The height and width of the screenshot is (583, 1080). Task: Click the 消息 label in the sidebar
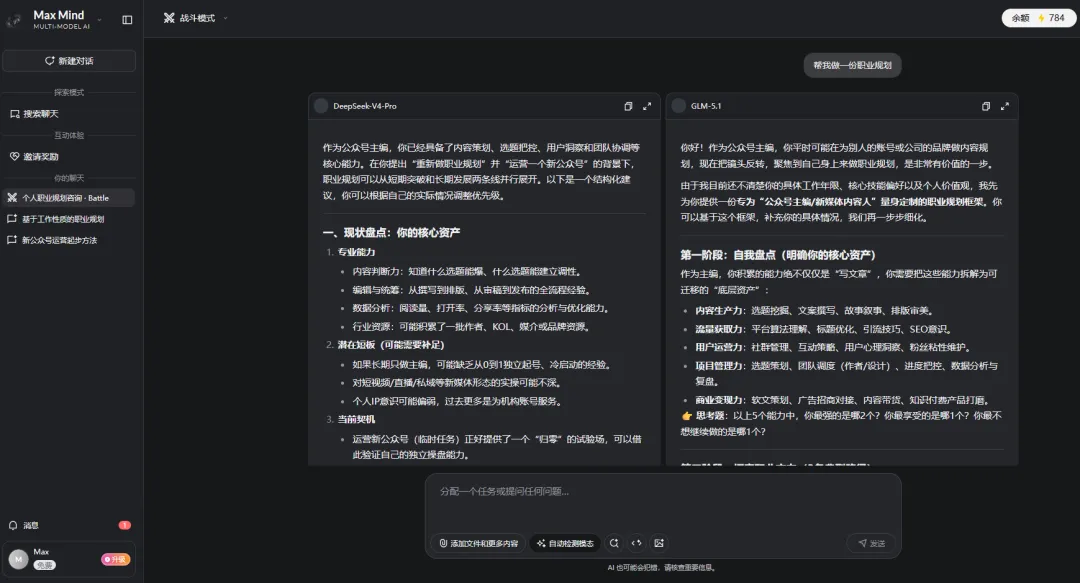31,526
